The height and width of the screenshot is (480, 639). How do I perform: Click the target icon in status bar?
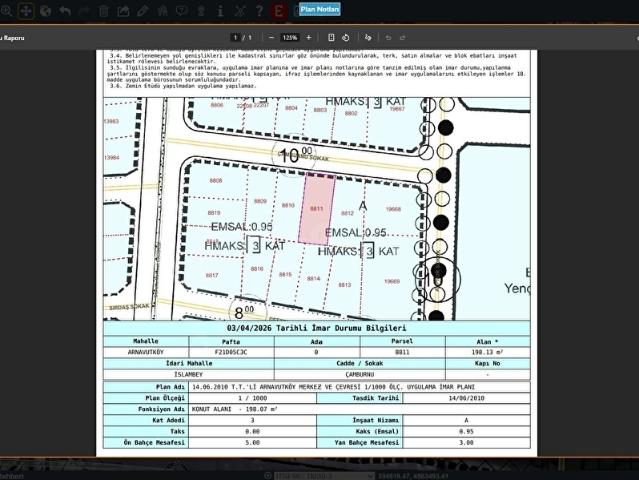(268, 476)
